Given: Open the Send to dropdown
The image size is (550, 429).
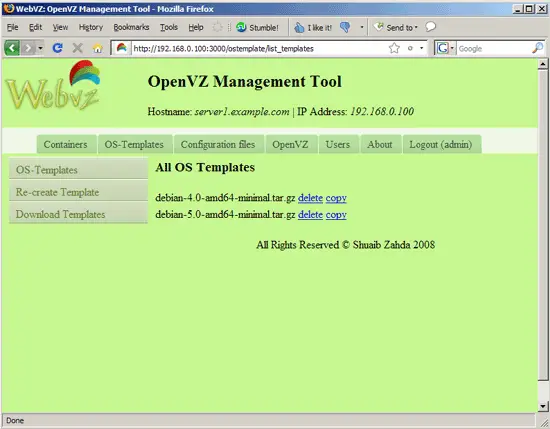Looking at the screenshot, I should click(x=396, y=27).
